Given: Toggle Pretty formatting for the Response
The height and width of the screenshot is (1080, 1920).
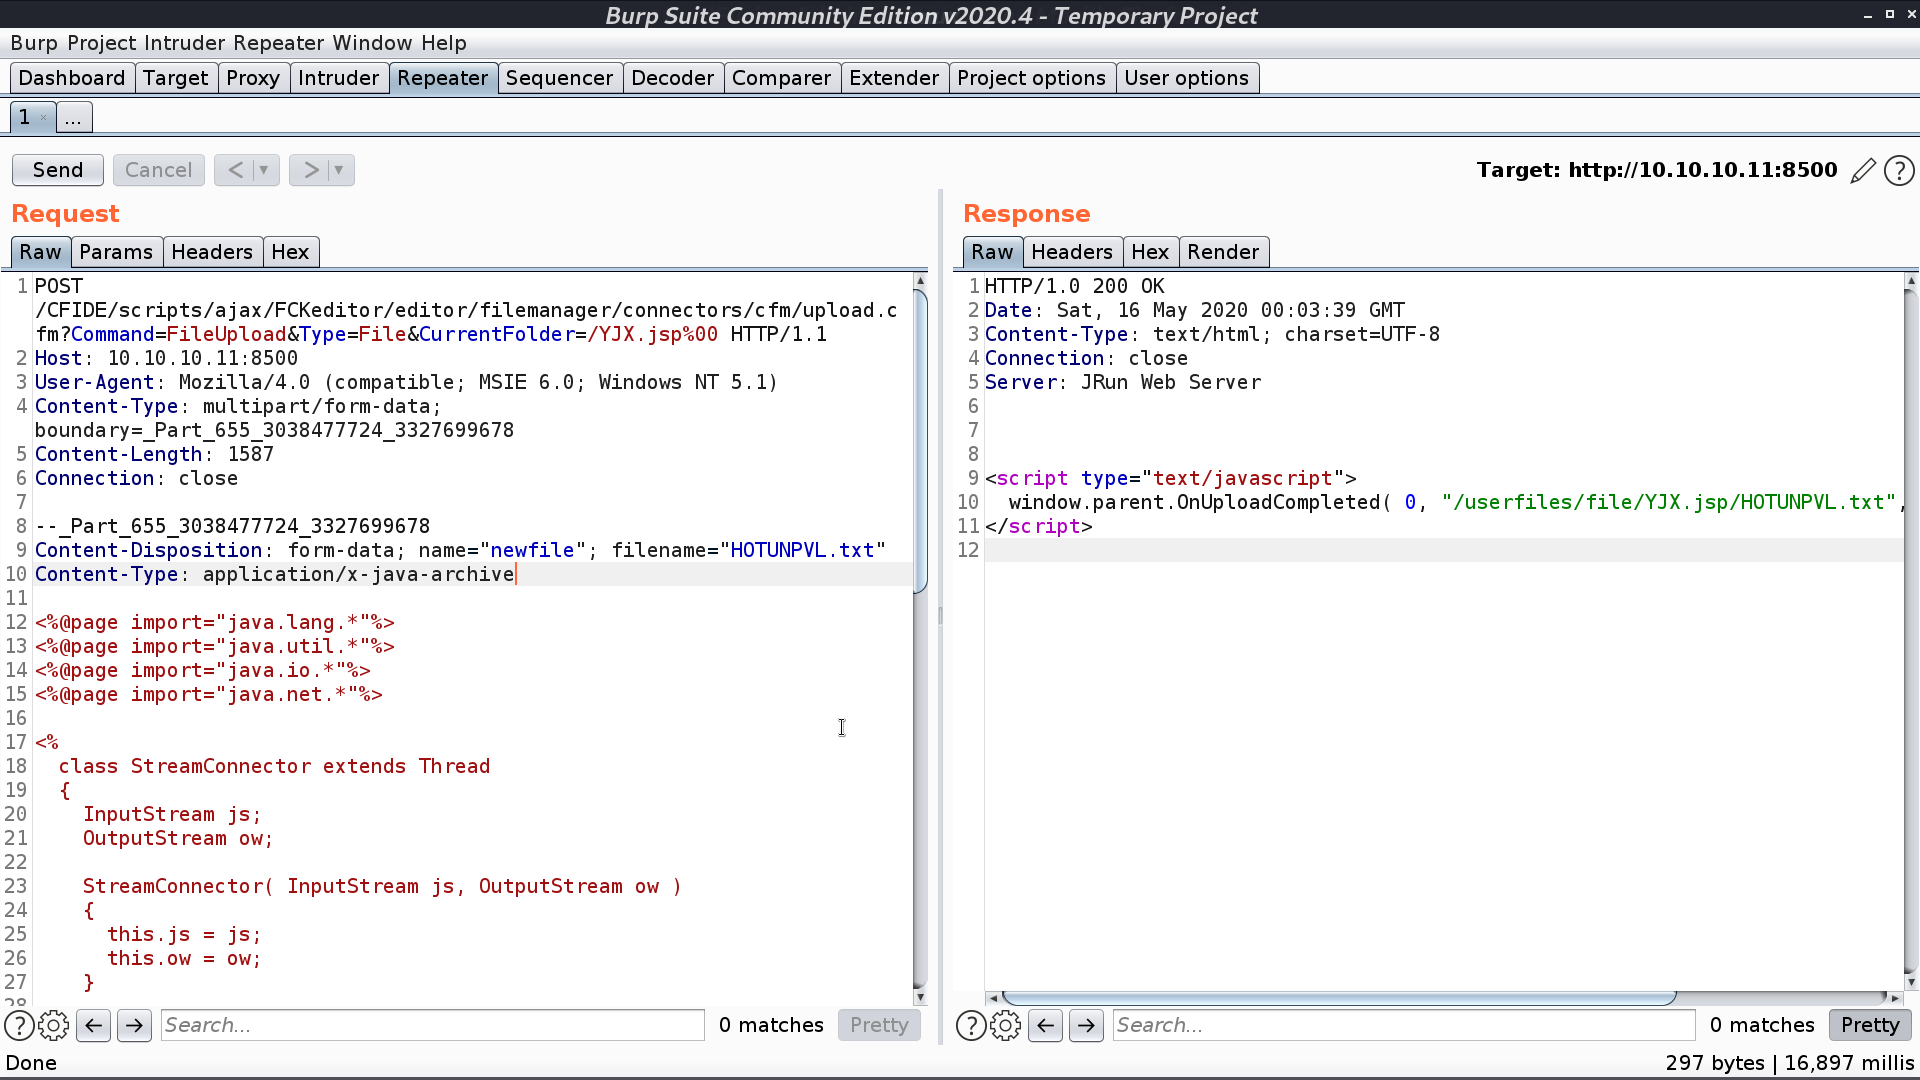Looking at the screenshot, I should coord(1870,1025).
